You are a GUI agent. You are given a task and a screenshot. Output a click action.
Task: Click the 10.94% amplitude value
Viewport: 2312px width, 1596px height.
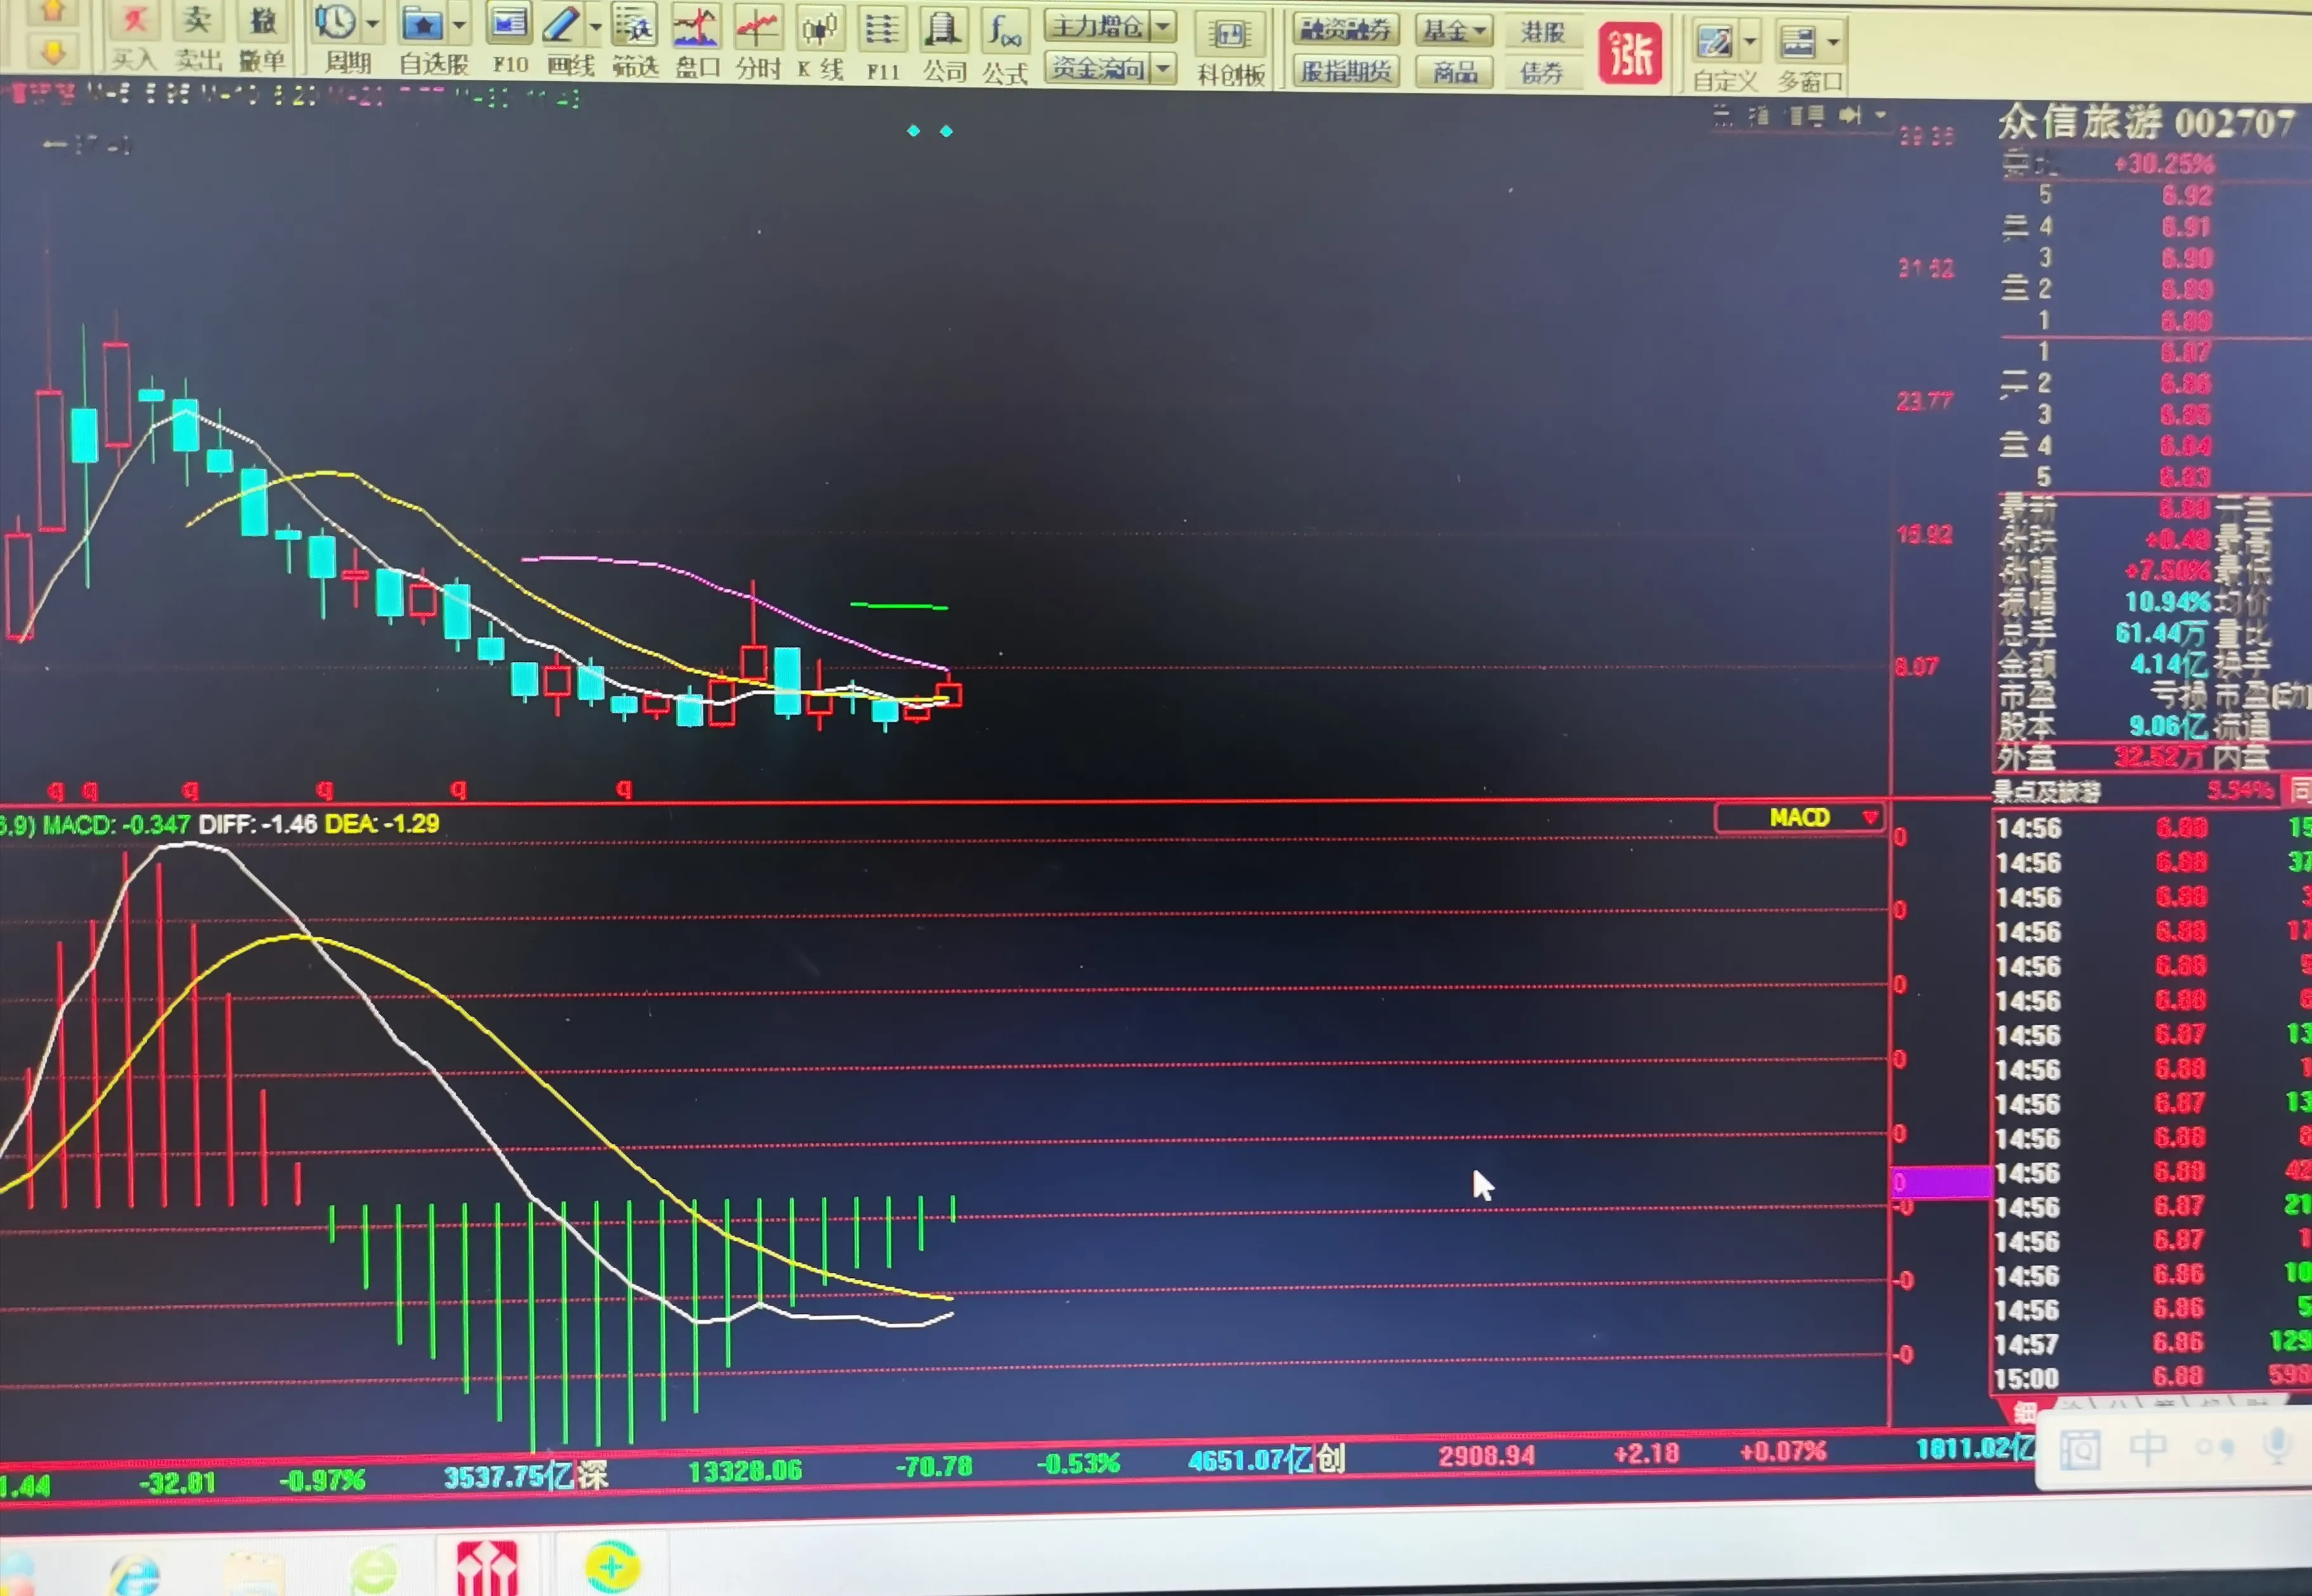point(2167,602)
